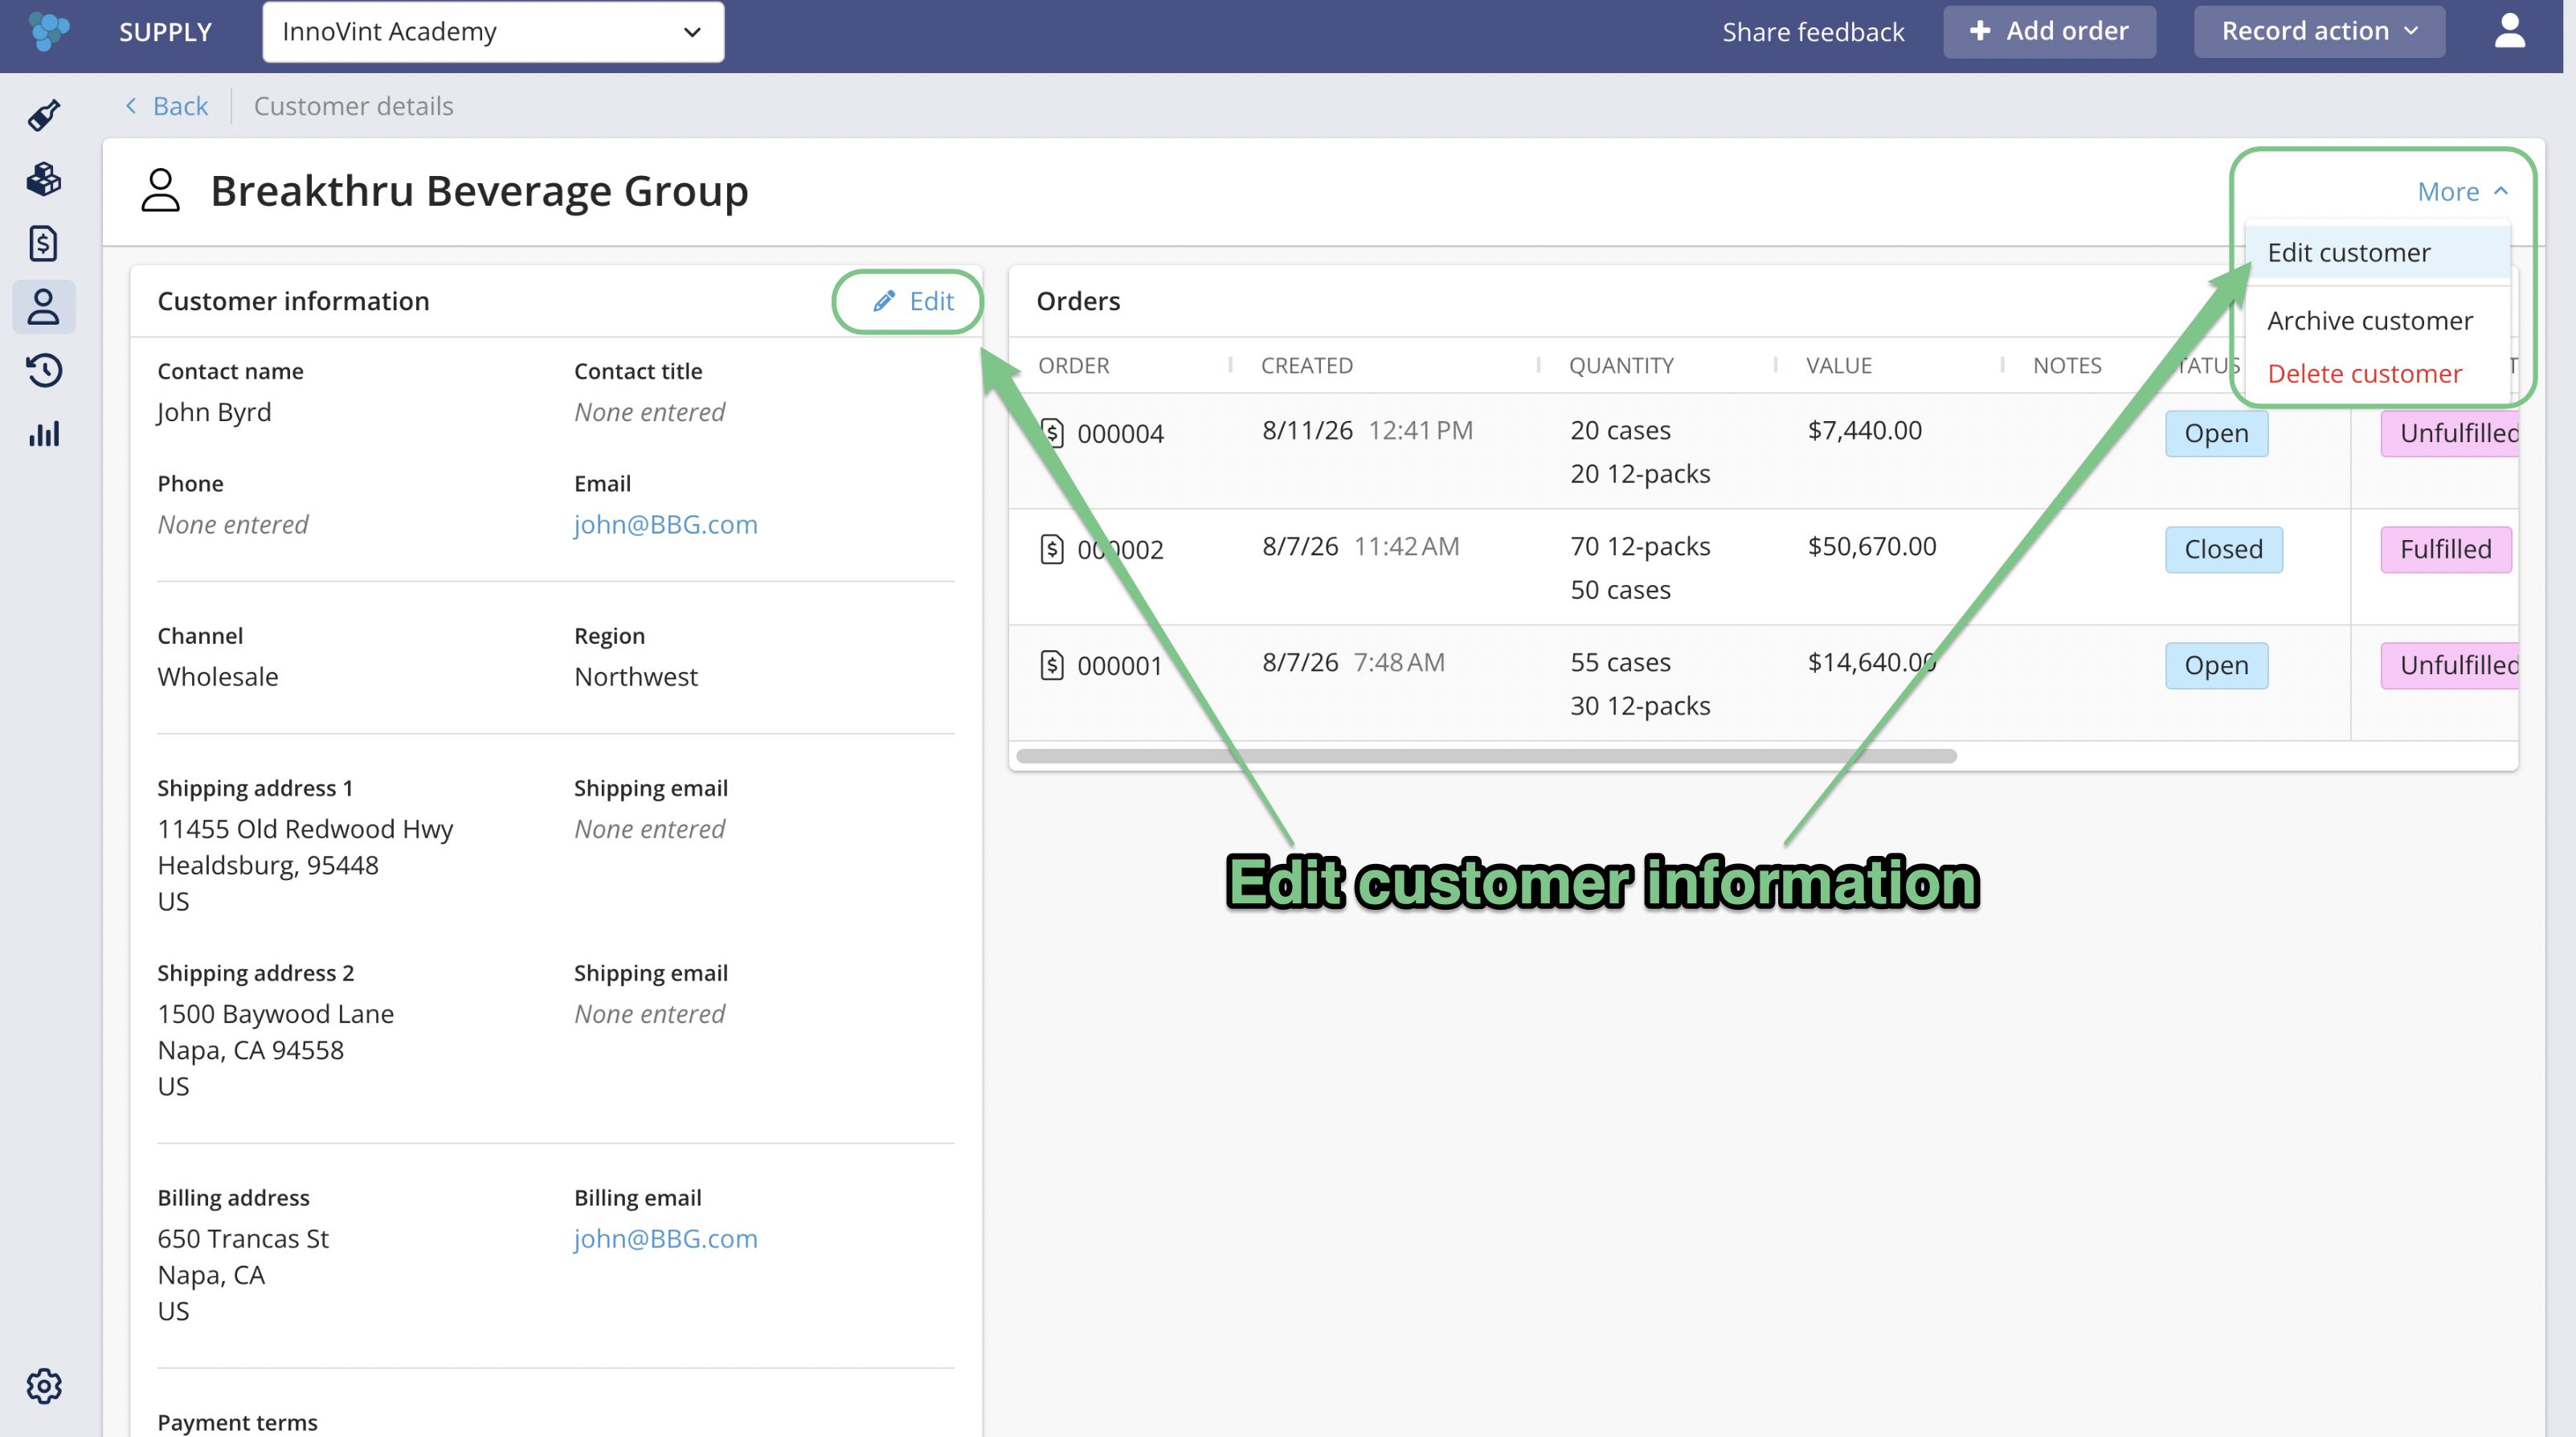
Task: Open order 000001
Action: point(1120,665)
